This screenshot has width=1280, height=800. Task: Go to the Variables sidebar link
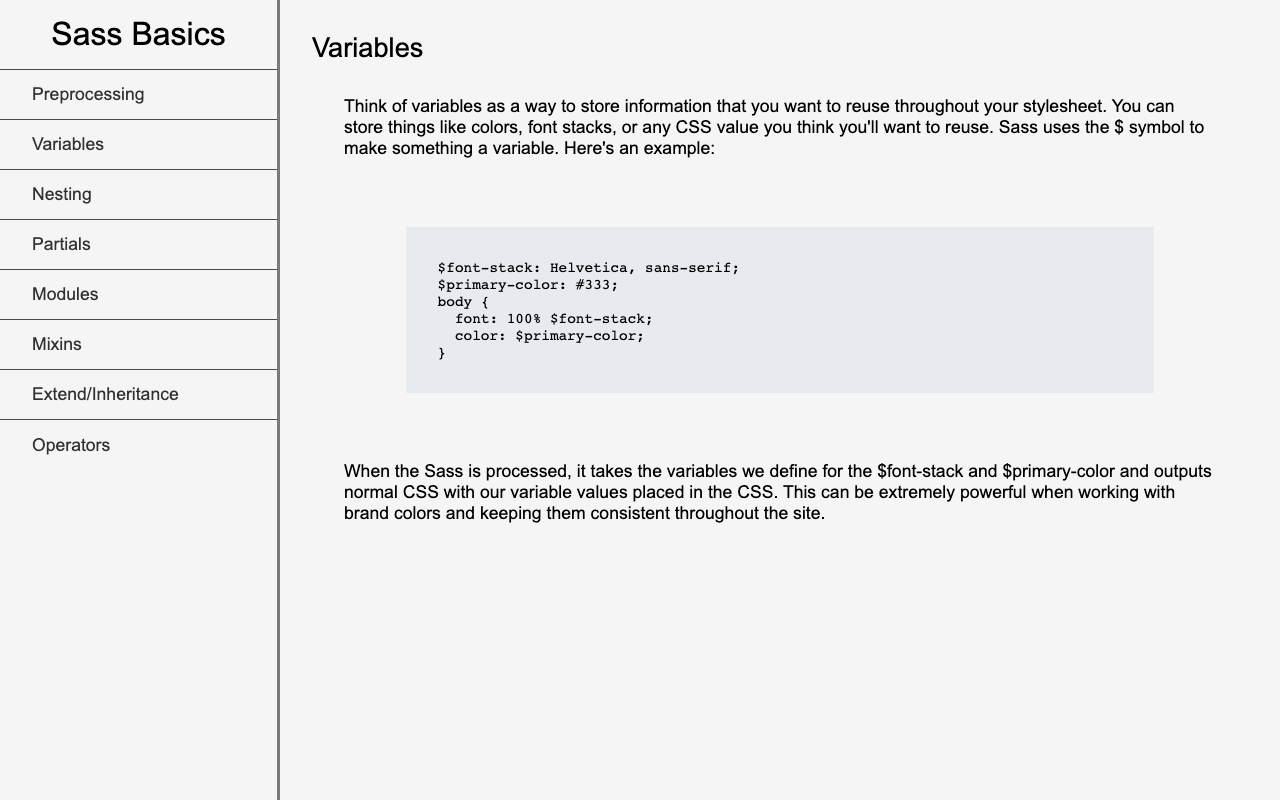68,144
